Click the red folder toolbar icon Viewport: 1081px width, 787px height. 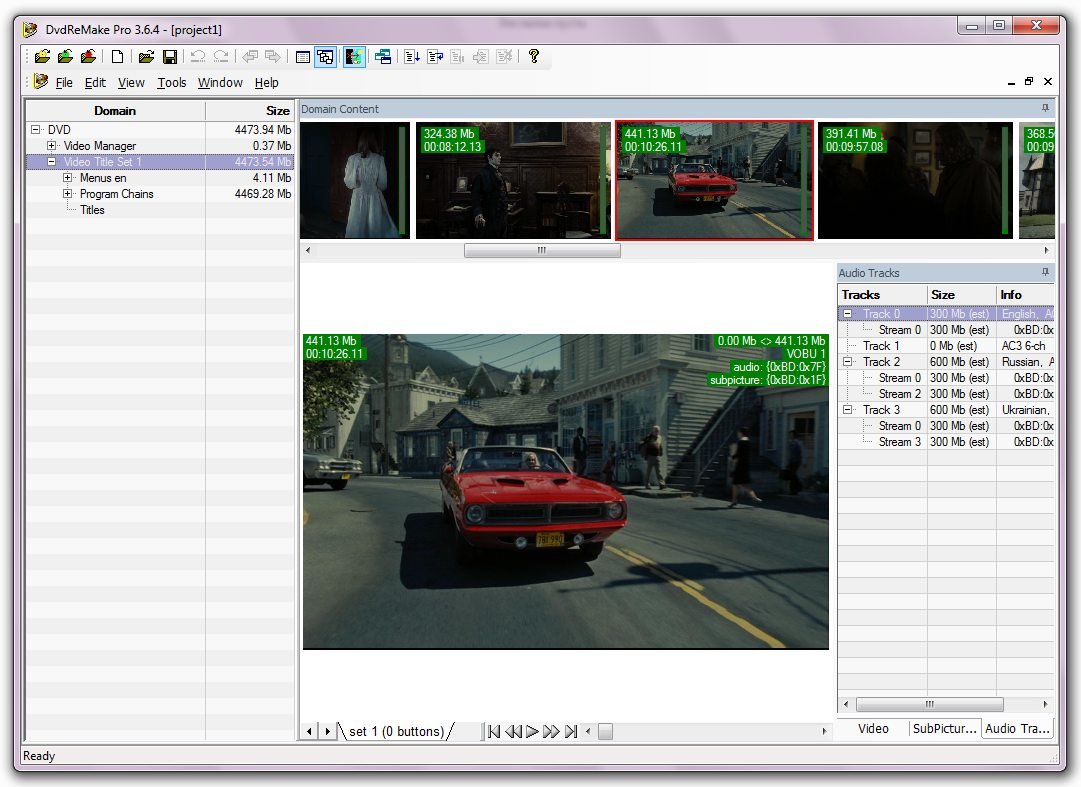(88, 57)
